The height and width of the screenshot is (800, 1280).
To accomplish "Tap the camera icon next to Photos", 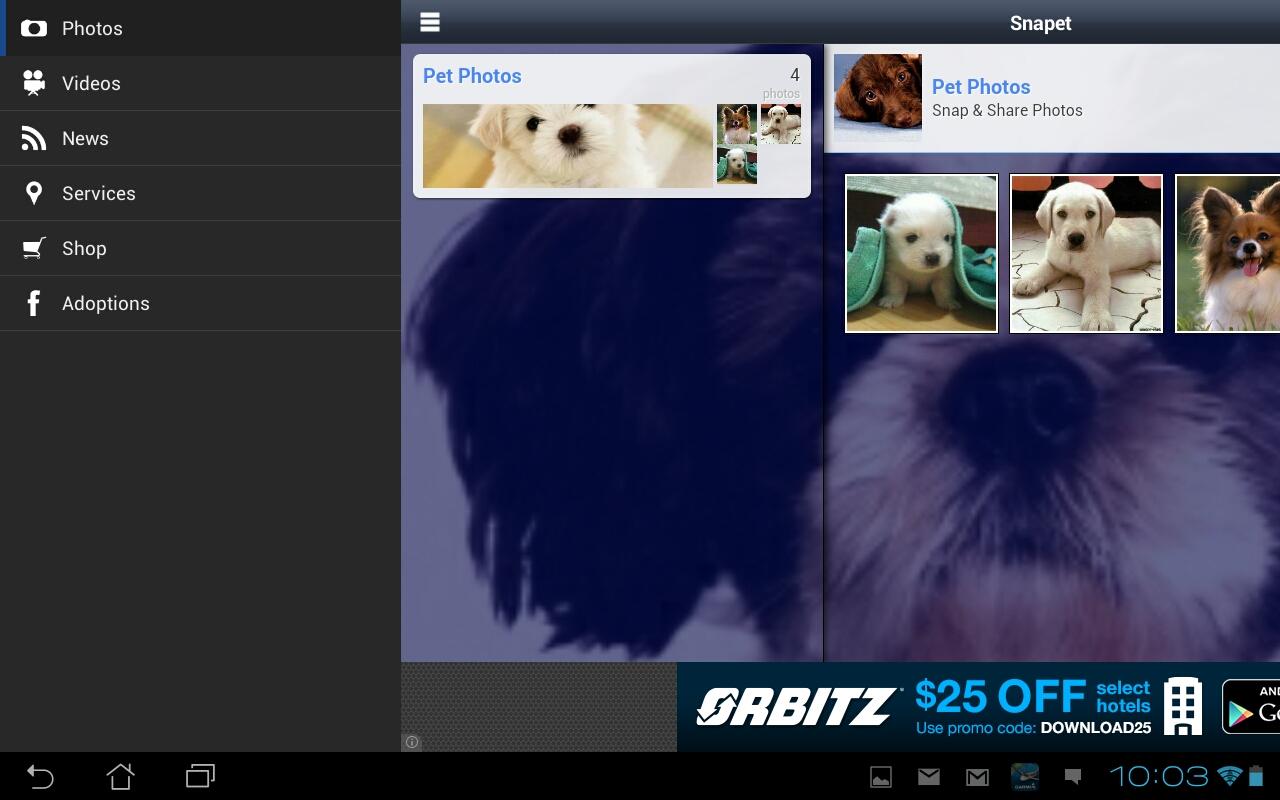I will [34, 28].
